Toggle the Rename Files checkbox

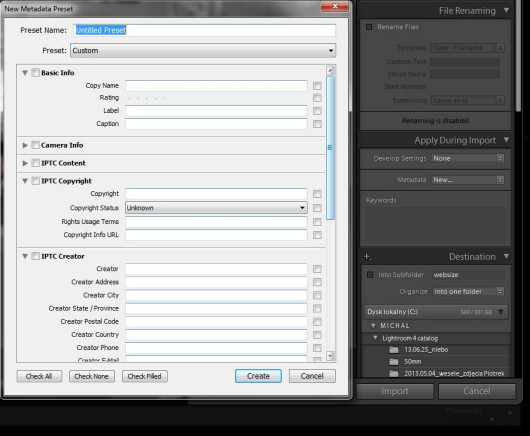369,27
